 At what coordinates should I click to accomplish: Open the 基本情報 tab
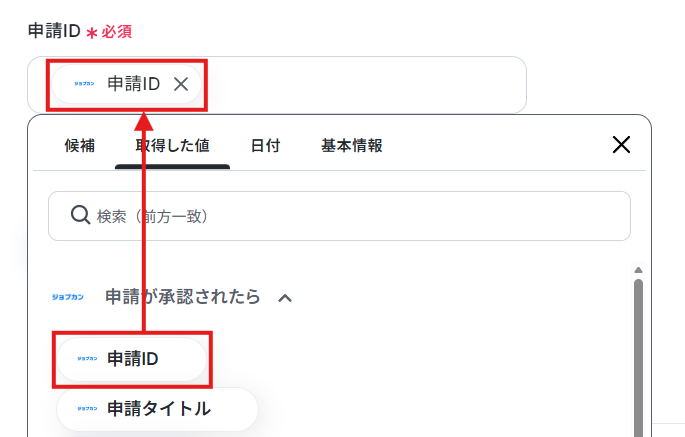(352, 146)
